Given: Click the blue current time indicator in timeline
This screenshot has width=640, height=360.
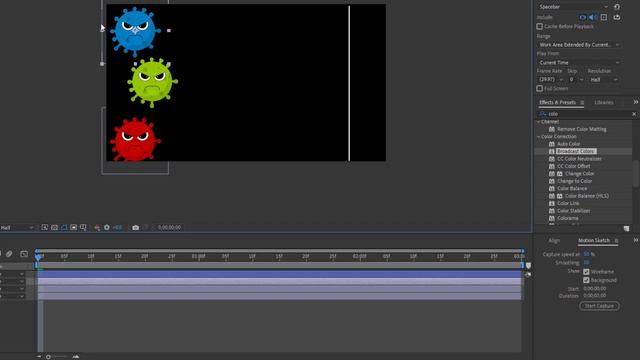Looking at the screenshot, I should coord(38,257).
